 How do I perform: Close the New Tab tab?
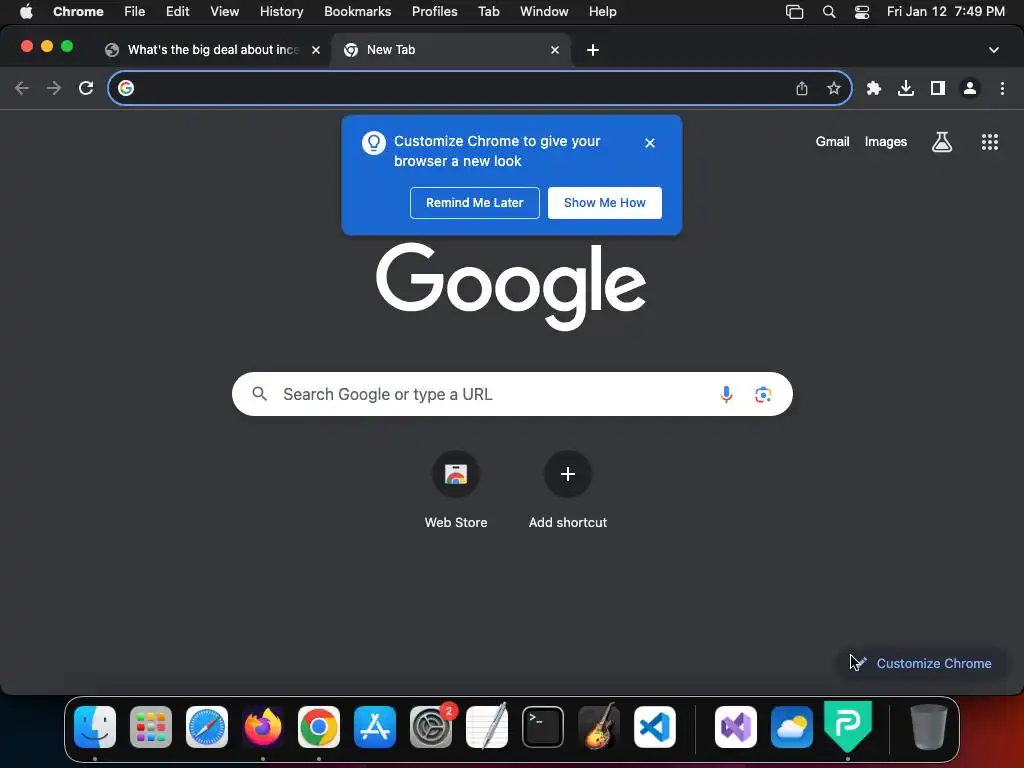tap(554, 50)
